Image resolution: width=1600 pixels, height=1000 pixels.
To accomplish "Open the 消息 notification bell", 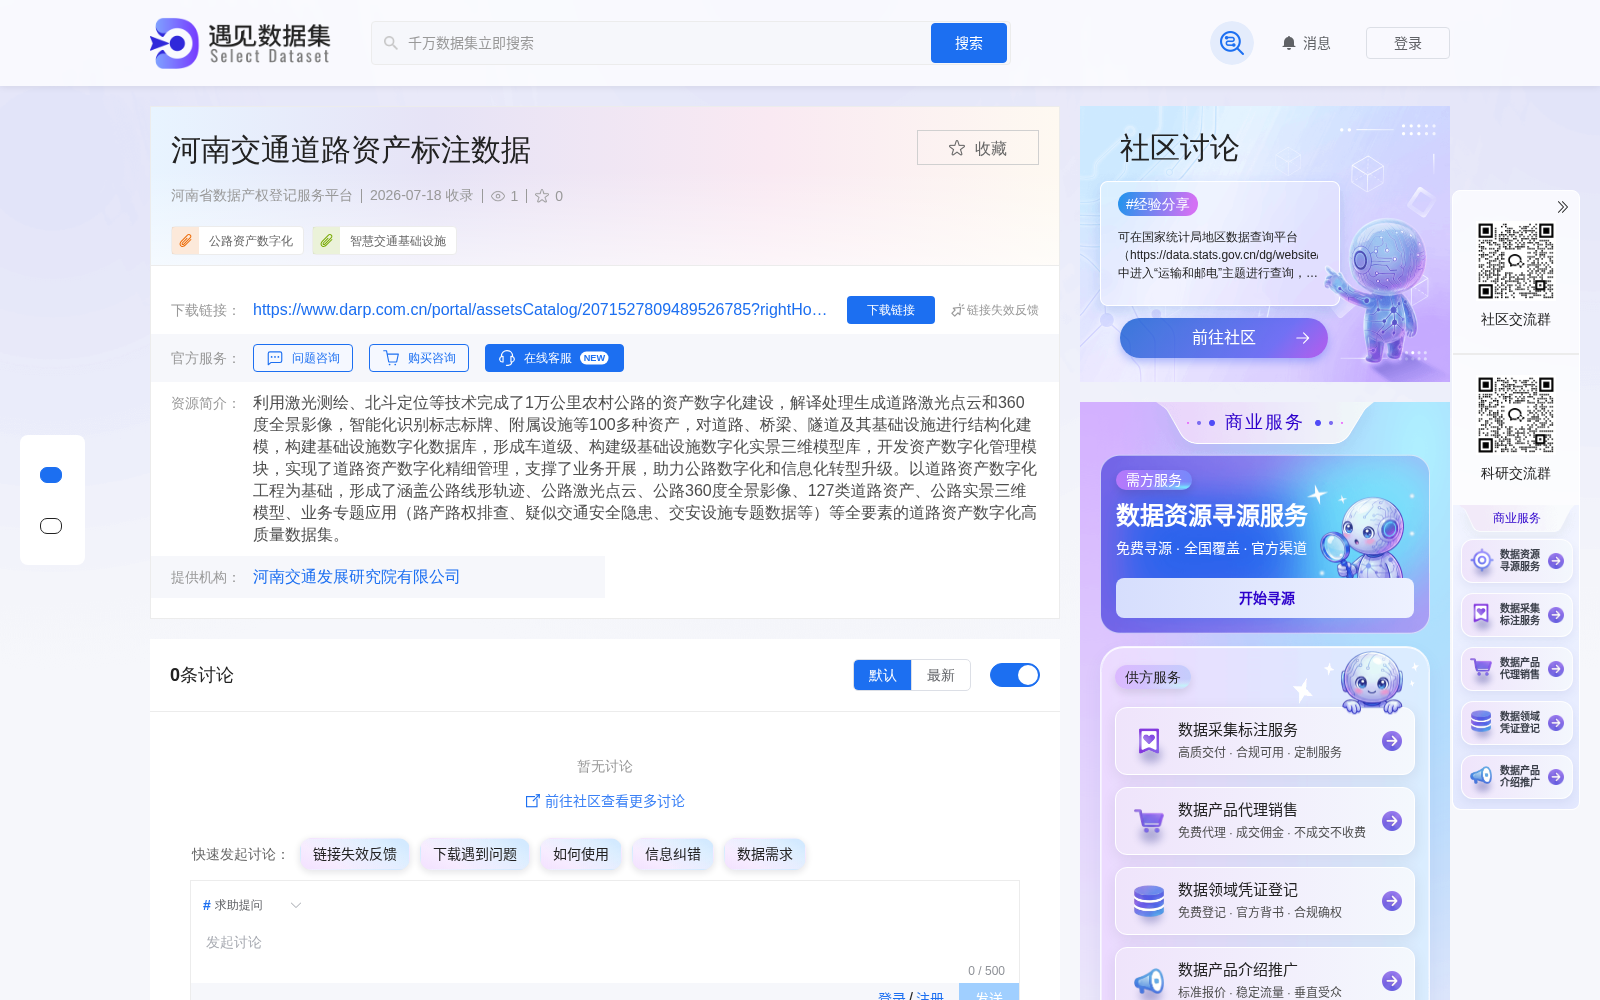I will (x=1289, y=43).
